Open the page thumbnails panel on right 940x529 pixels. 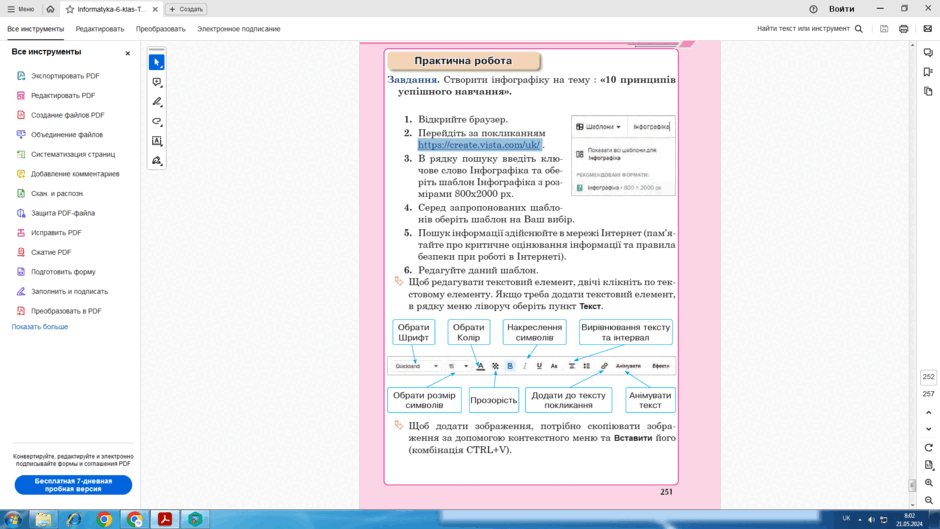pos(928,92)
